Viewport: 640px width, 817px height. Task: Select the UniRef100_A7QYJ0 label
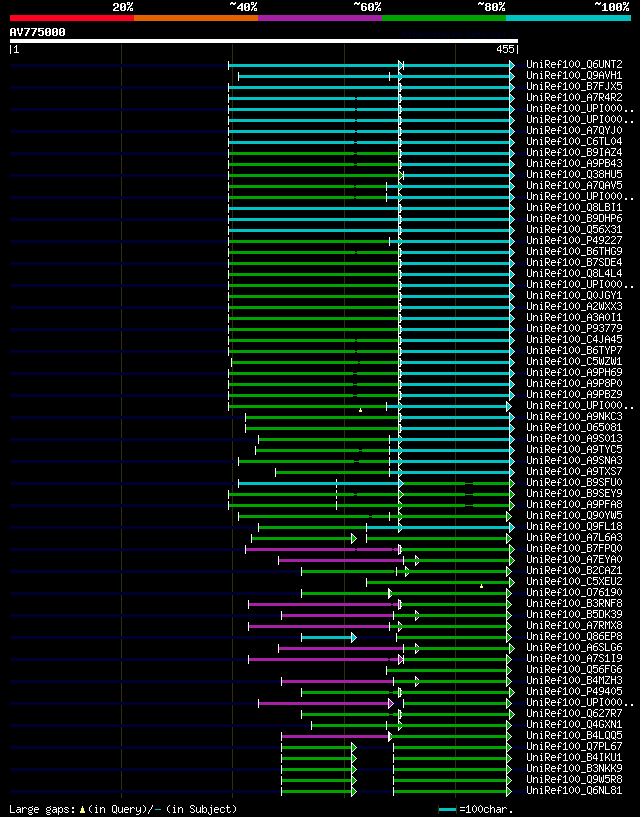click(574, 130)
